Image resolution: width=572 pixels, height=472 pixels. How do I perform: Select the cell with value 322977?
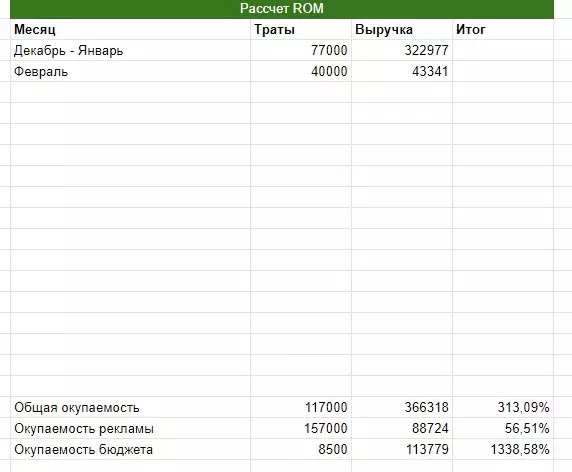[402, 50]
